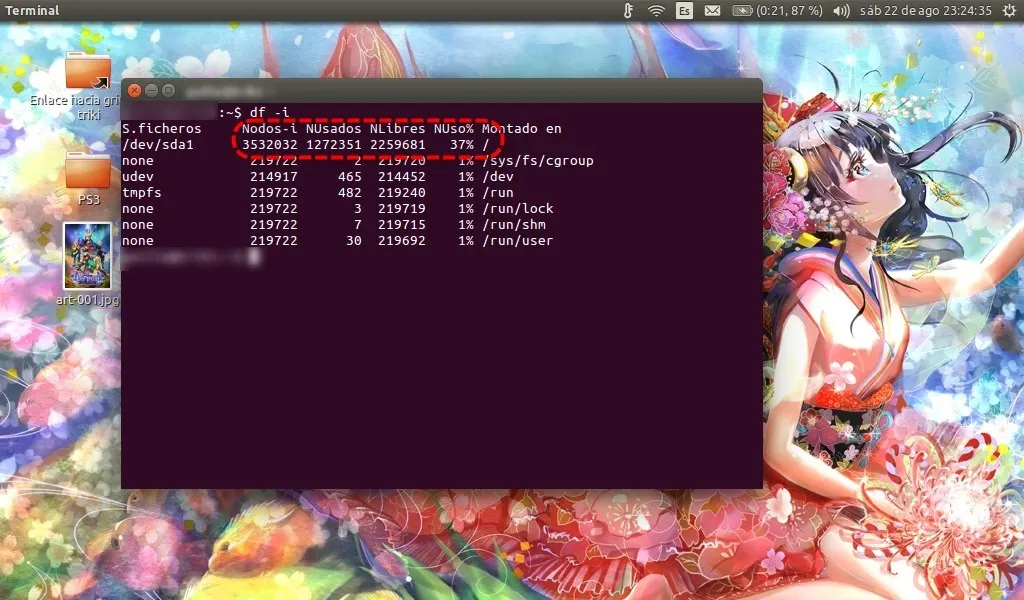
Task: Click the Terminal title in the top panel
Action: pos(33,11)
